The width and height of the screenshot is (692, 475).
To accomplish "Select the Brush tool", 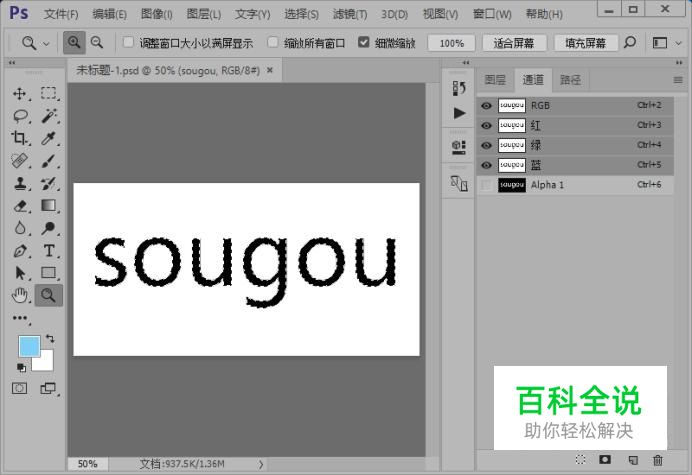I will [x=49, y=161].
